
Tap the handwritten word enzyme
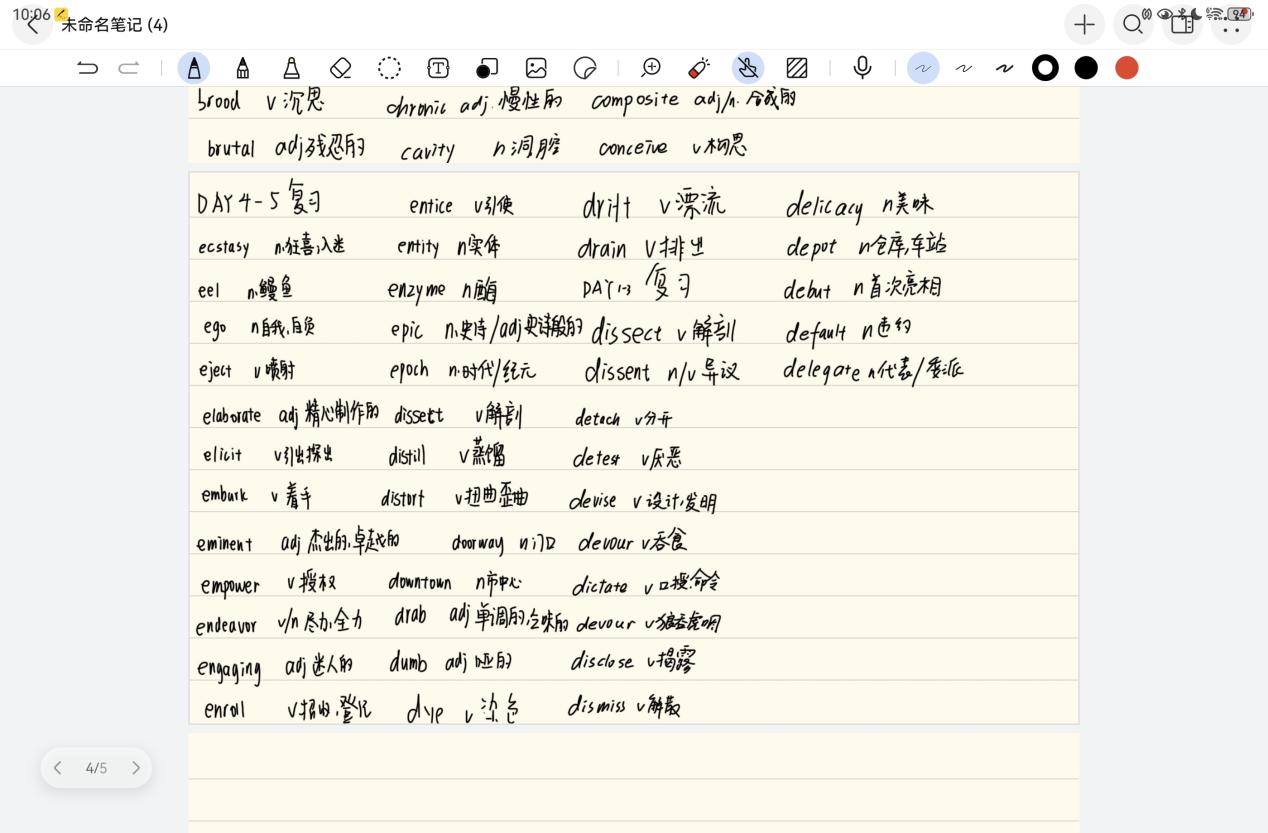pyautogui.click(x=416, y=290)
